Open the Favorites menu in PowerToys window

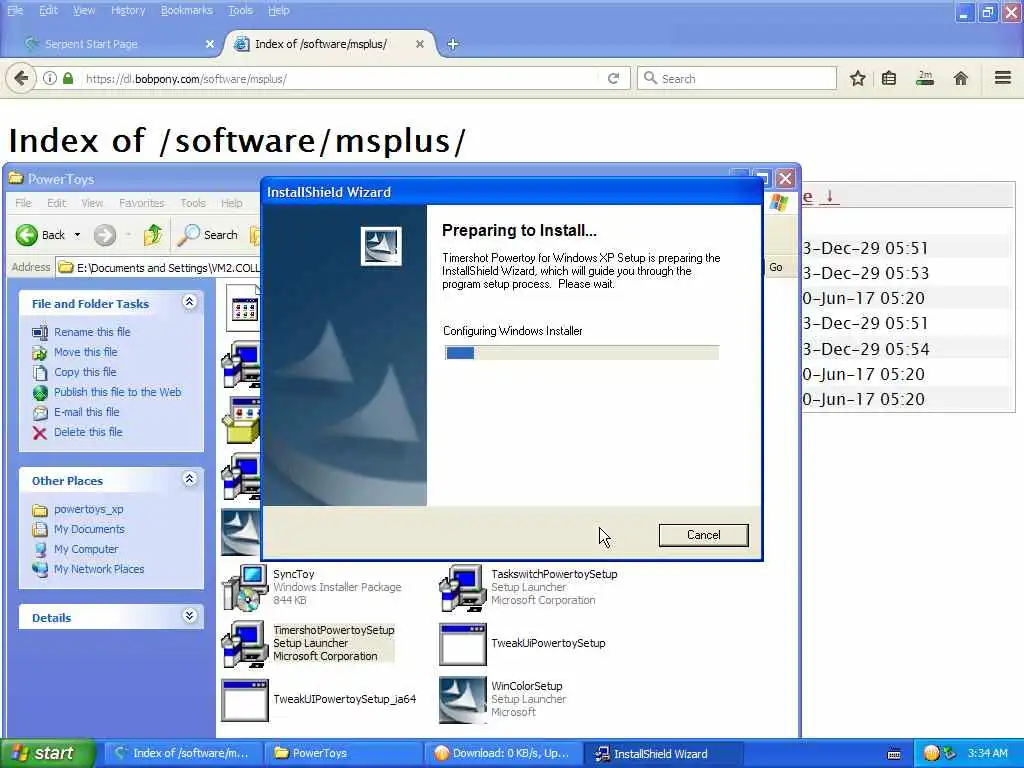point(142,203)
